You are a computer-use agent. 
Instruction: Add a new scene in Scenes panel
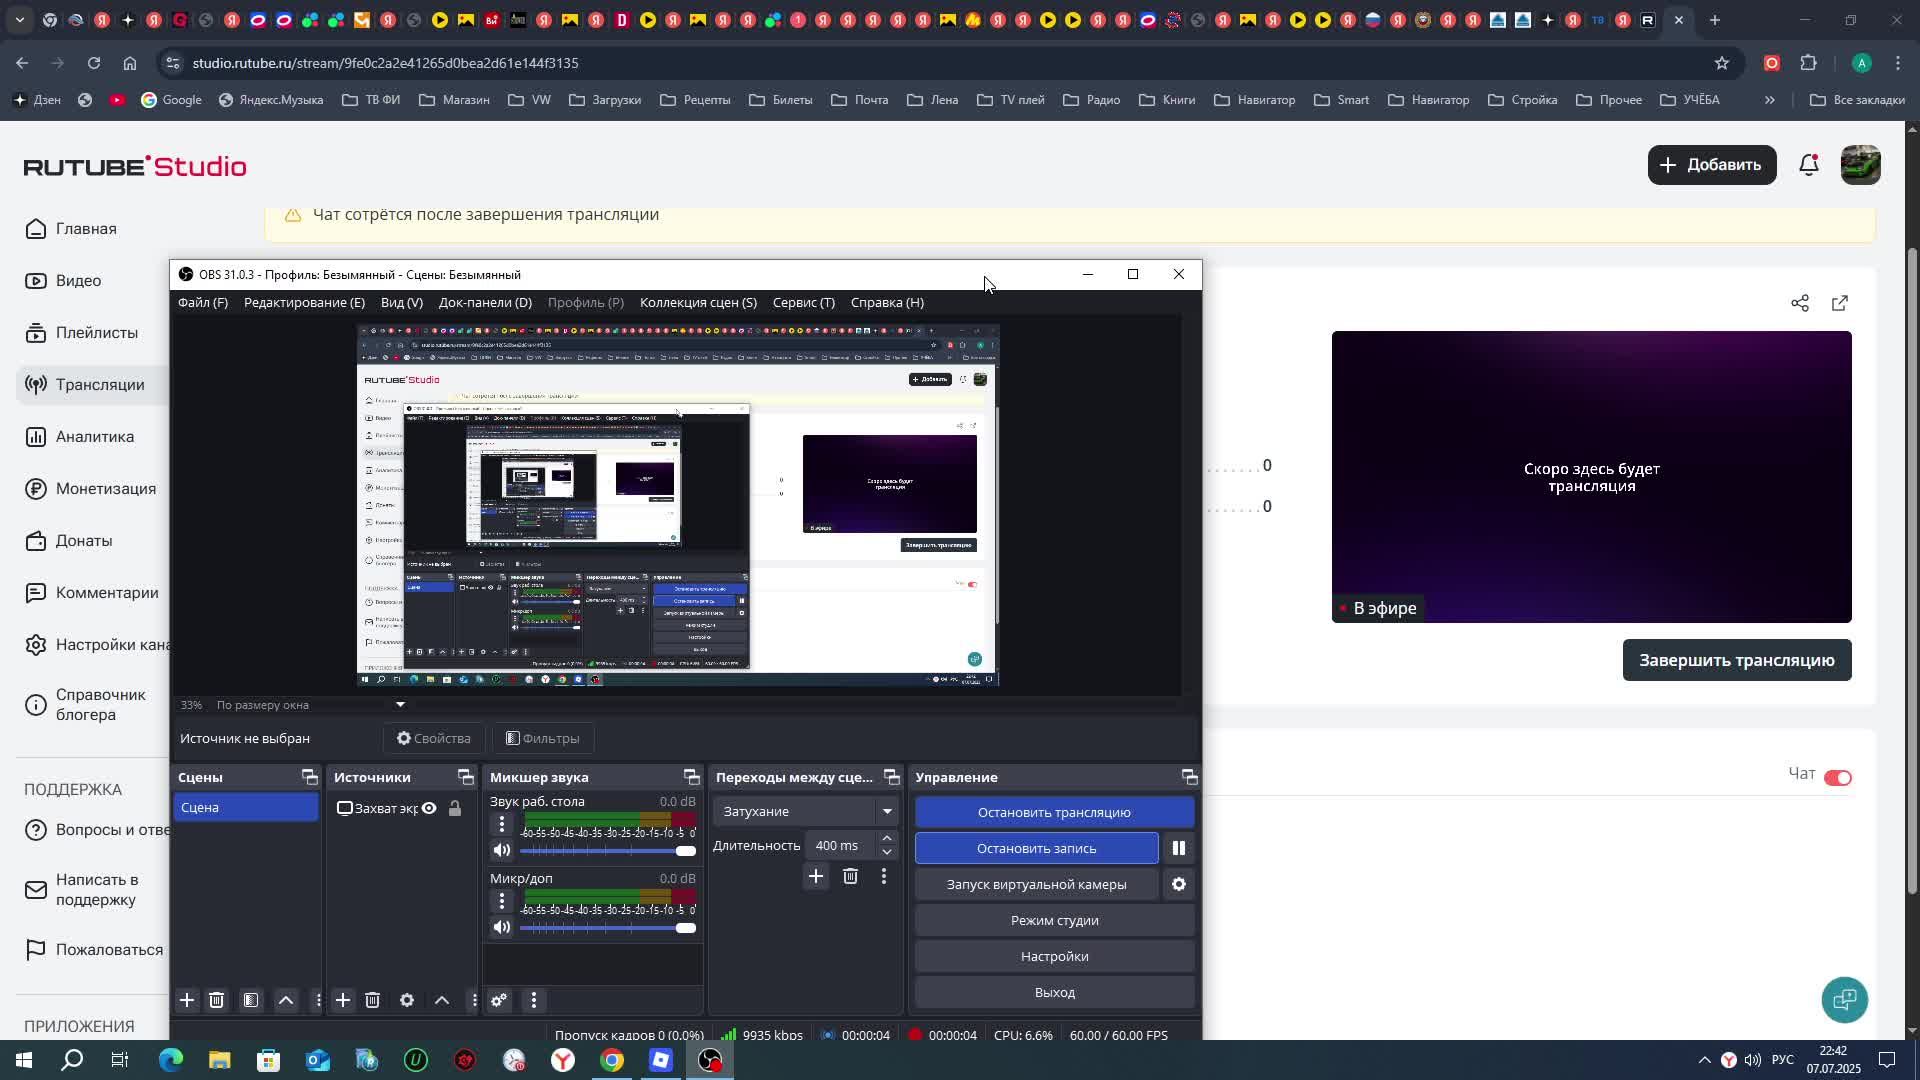click(187, 1000)
